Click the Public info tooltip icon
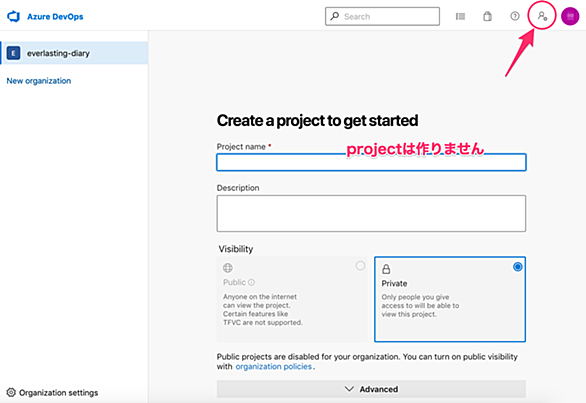Viewport: 586px width, 403px height. [252, 282]
